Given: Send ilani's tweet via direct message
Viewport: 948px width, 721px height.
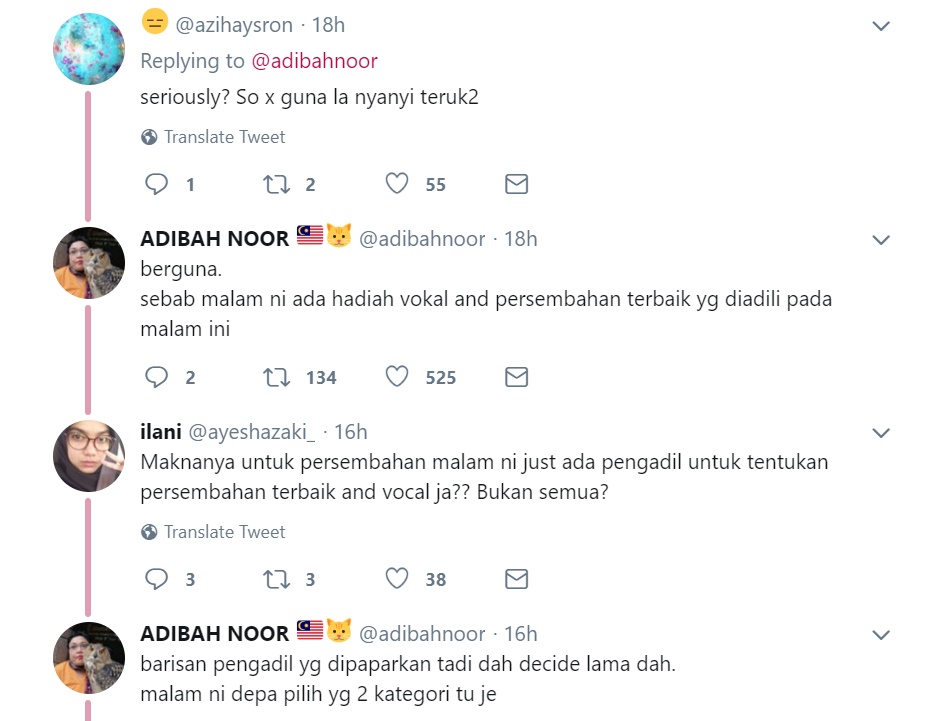Looking at the screenshot, I should click(x=516, y=579).
